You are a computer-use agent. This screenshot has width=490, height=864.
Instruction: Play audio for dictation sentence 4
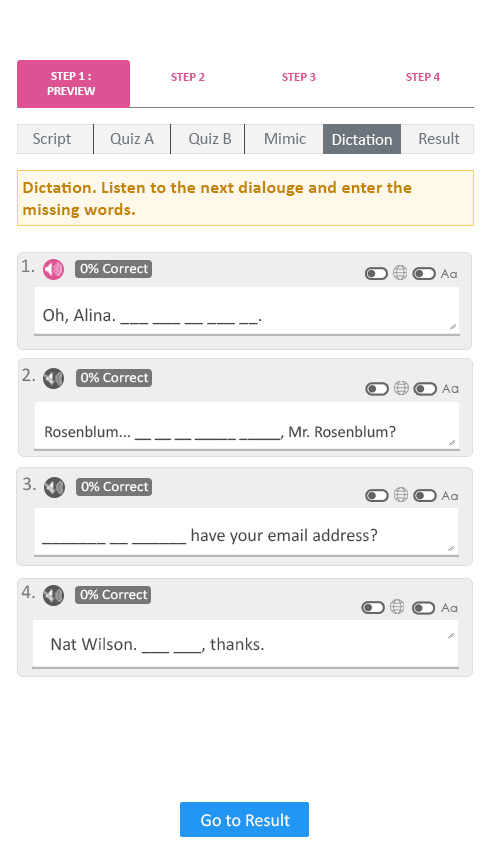(x=53, y=596)
